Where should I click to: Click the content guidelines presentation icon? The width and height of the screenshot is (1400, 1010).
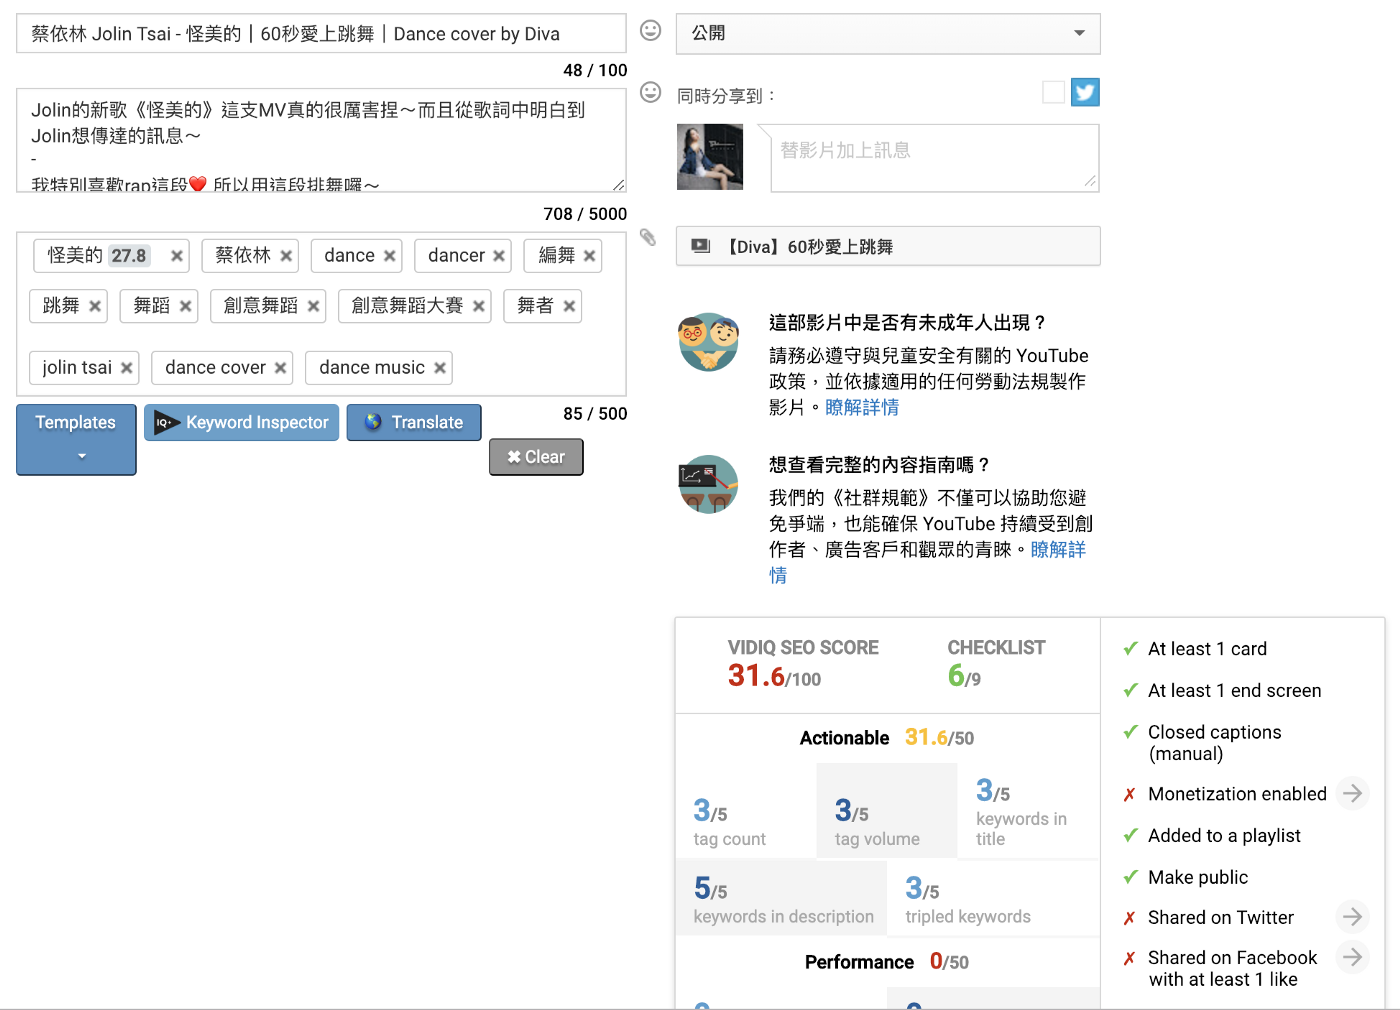coord(708,484)
